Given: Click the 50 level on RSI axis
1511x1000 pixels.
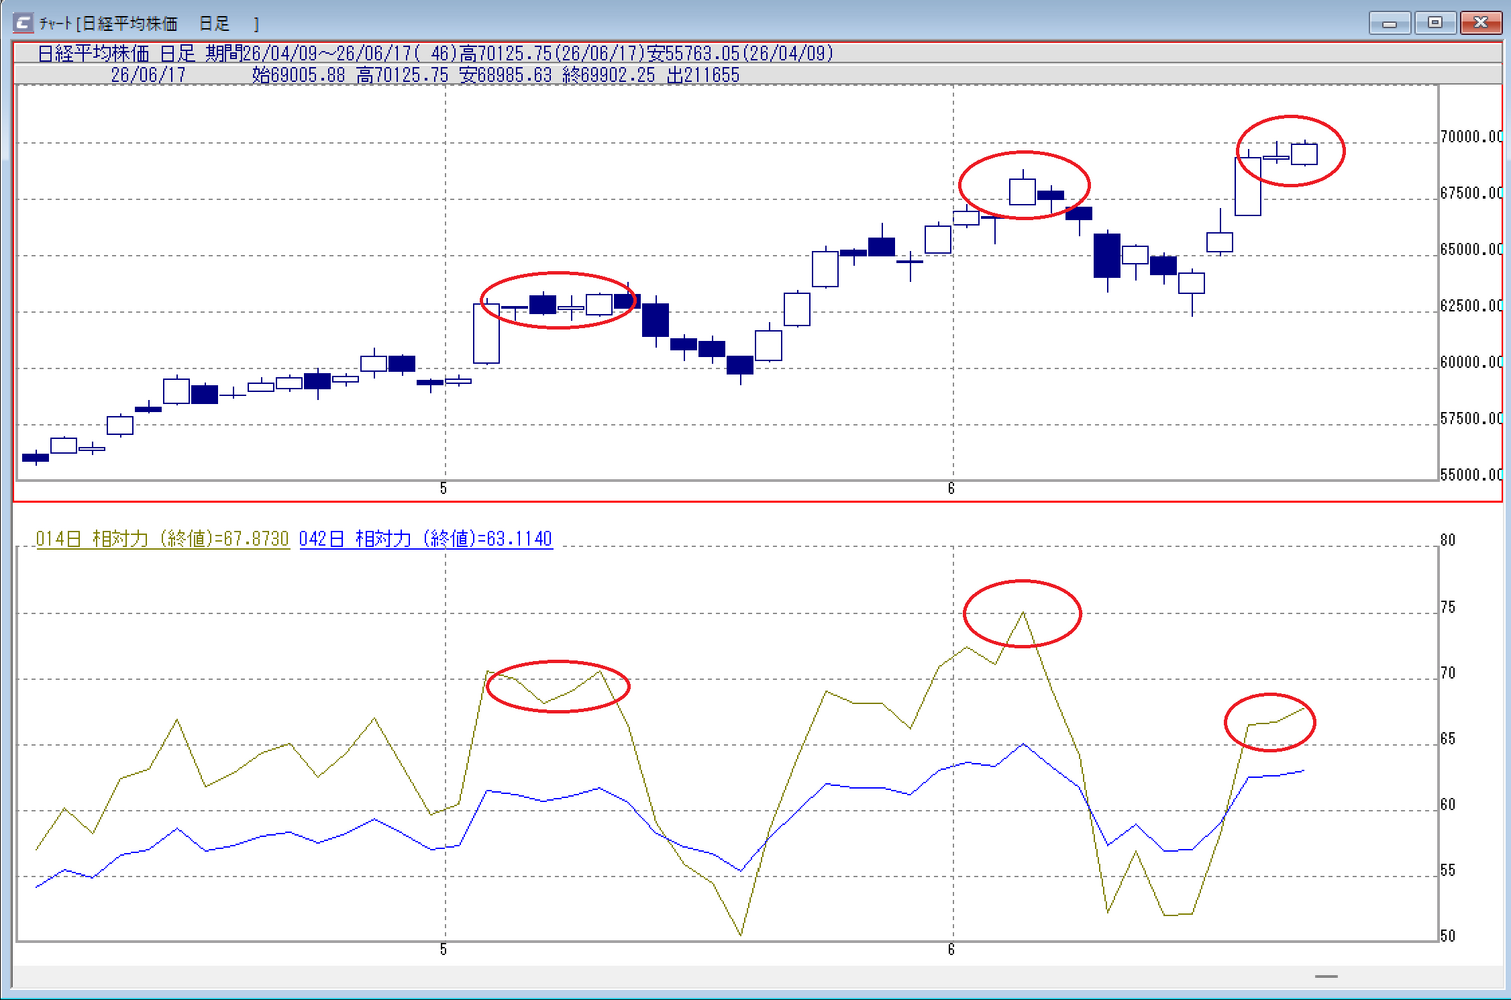Looking at the screenshot, I should [1448, 936].
